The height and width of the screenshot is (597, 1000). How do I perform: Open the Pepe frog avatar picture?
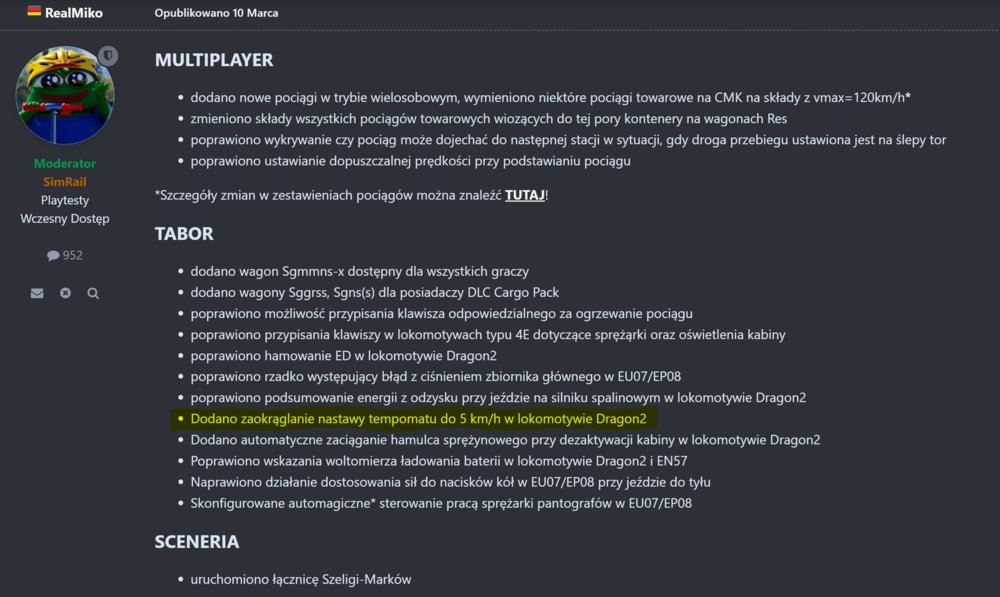(64, 96)
